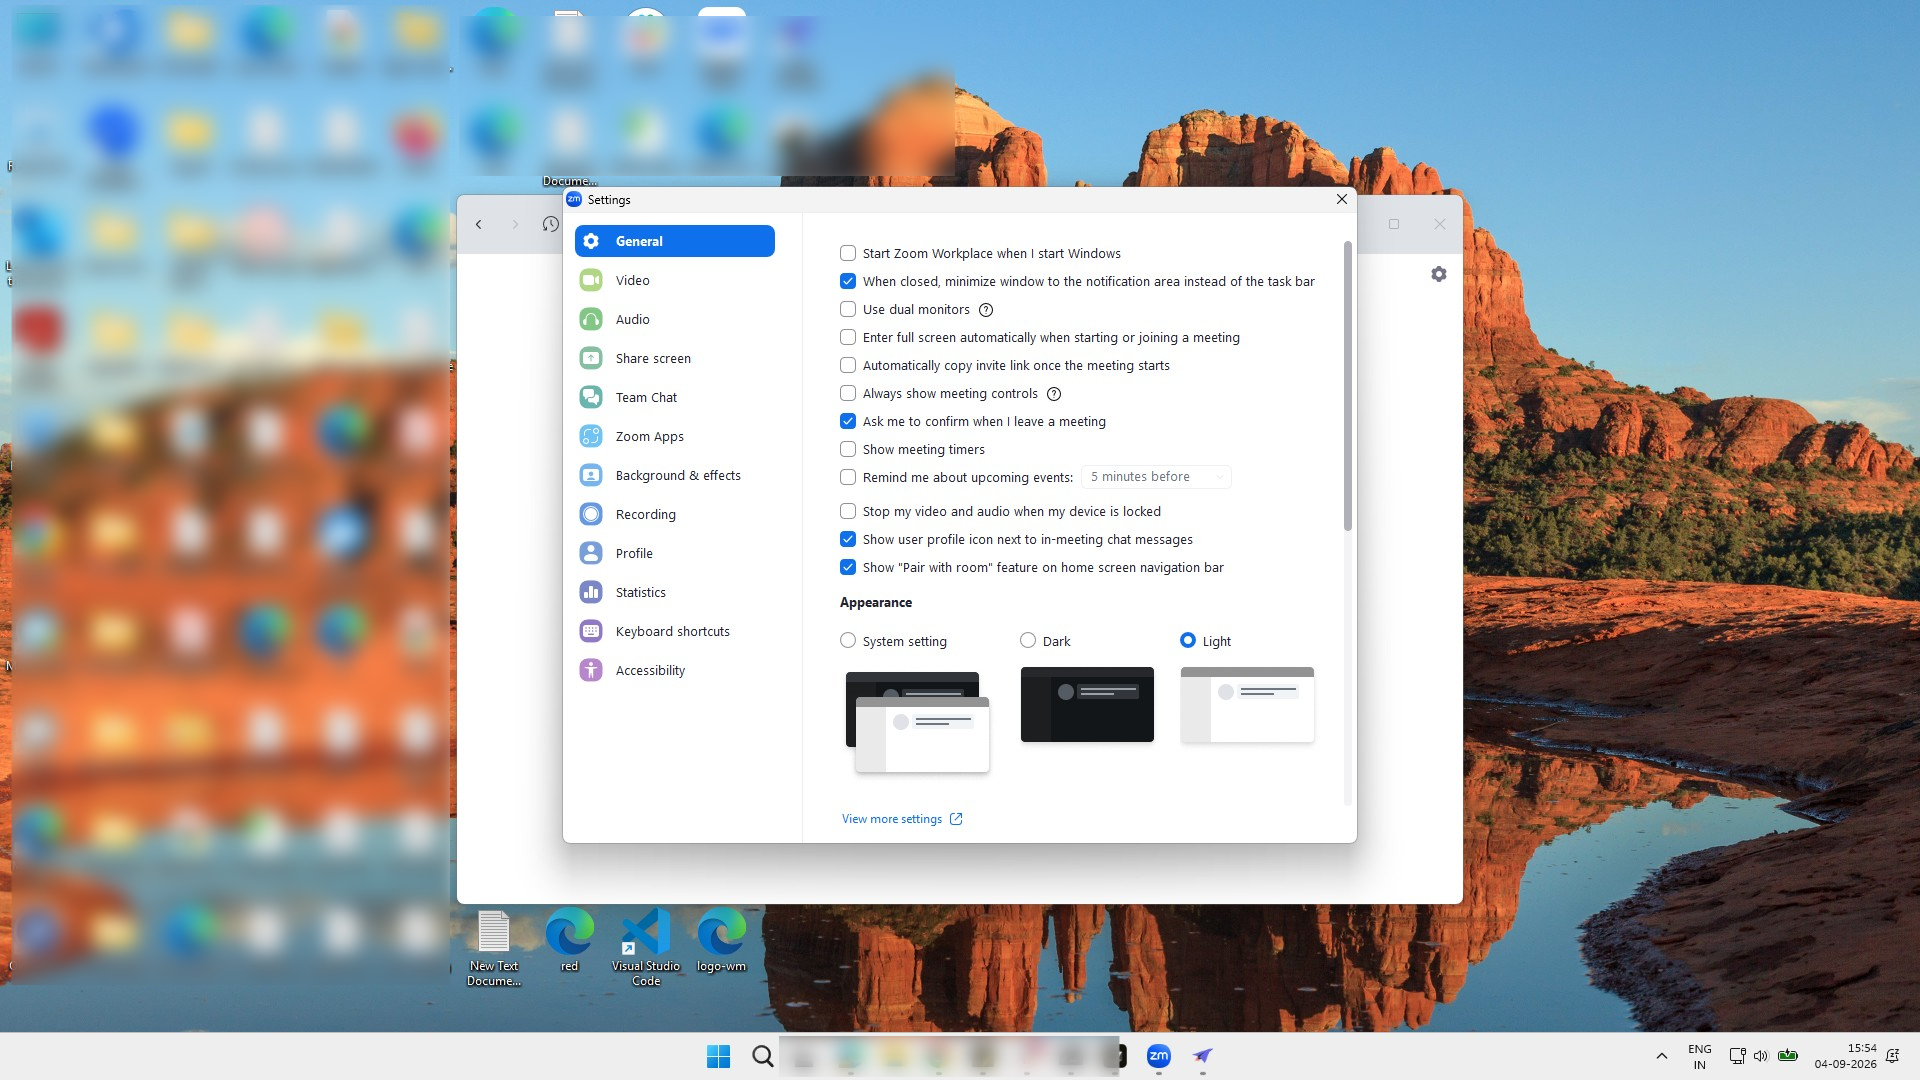
Task: Open Background & effects settings
Action: point(675,475)
